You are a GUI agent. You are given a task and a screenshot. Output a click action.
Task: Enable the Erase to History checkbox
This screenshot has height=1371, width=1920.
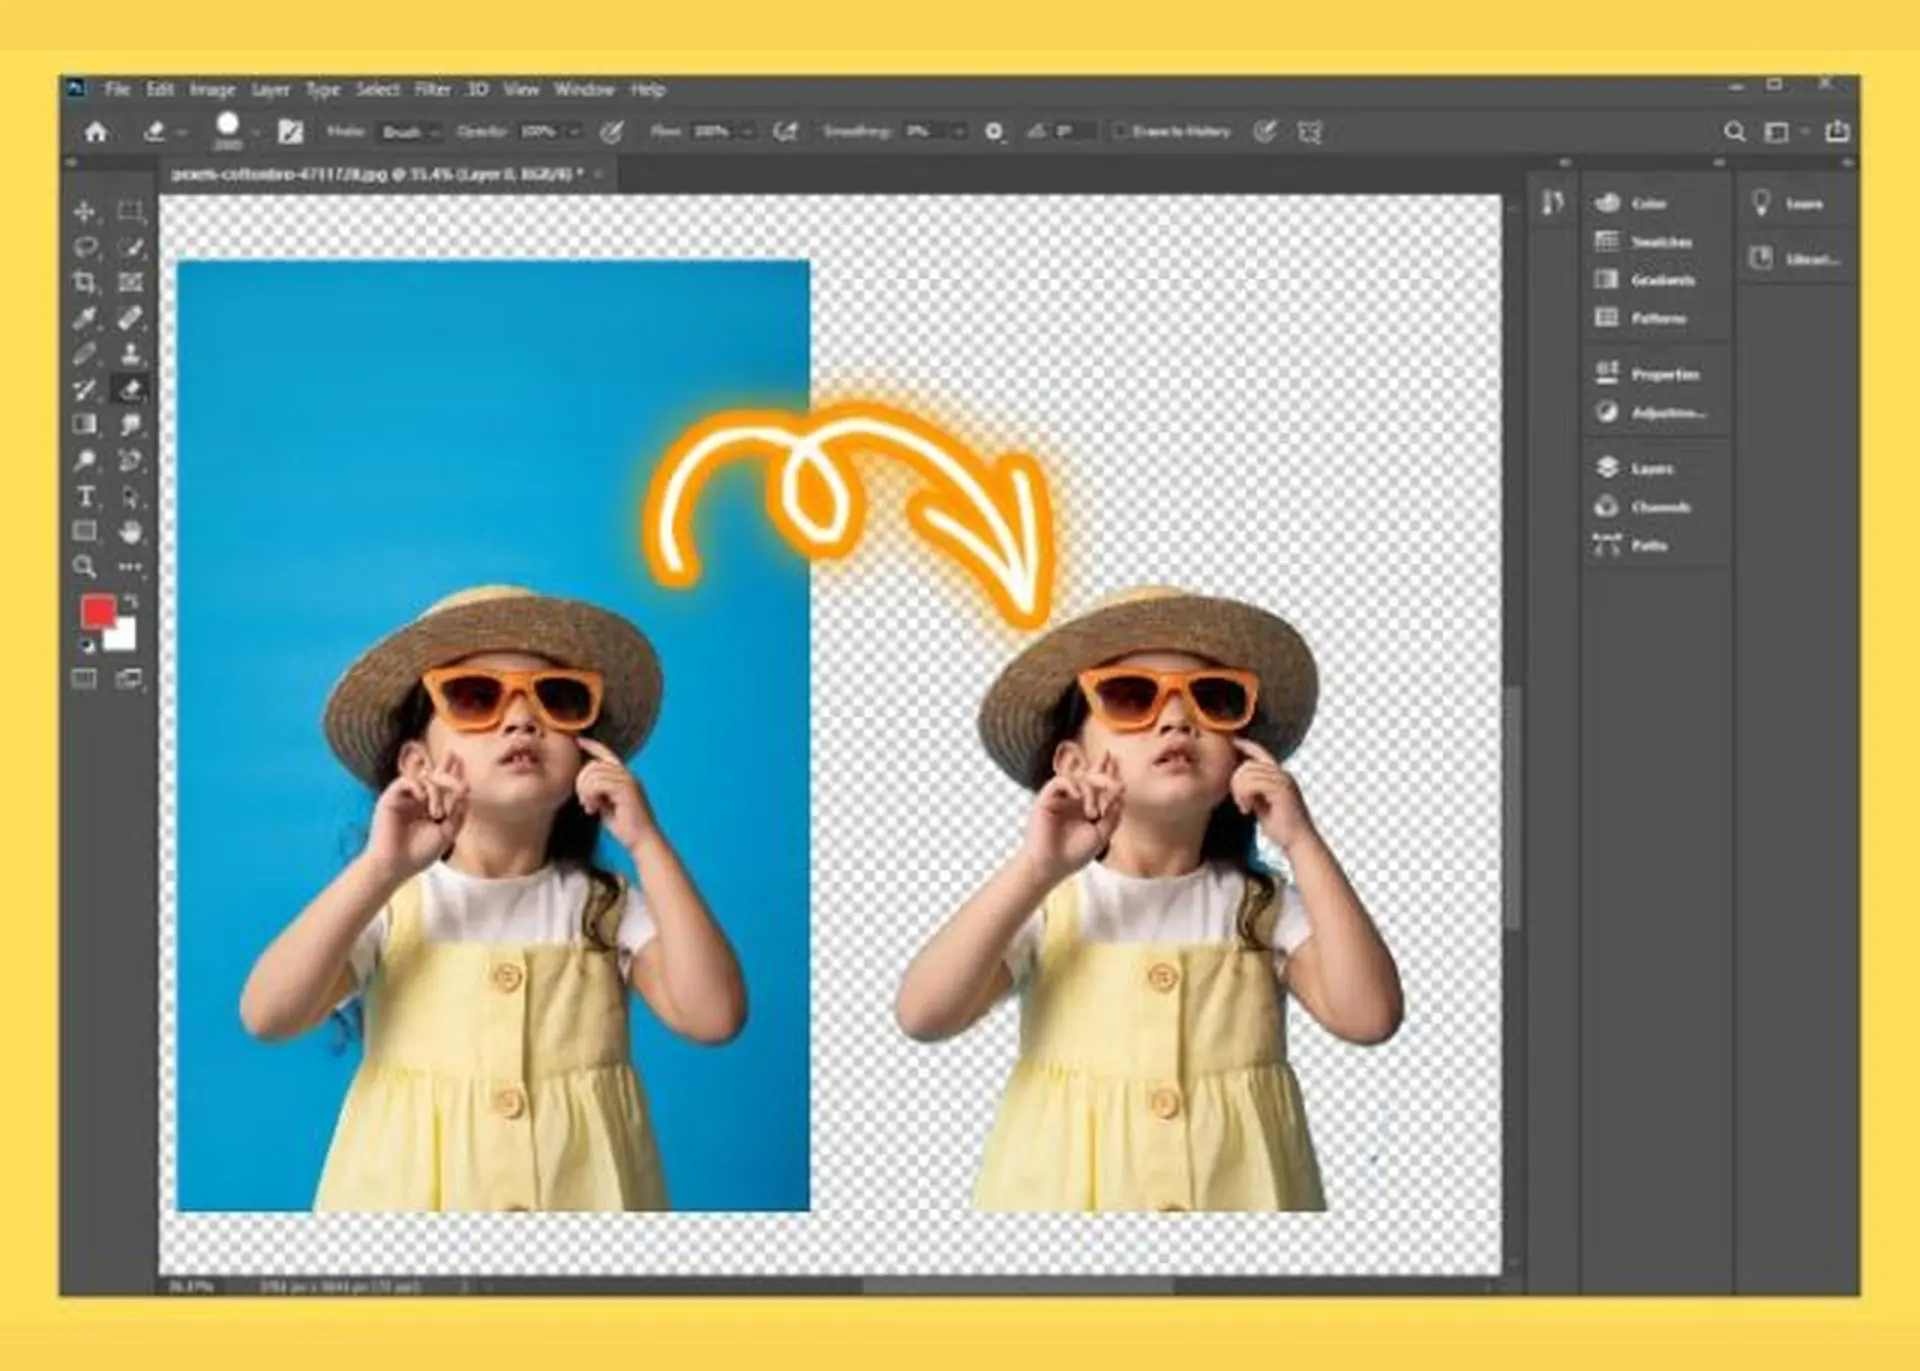coord(1120,131)
